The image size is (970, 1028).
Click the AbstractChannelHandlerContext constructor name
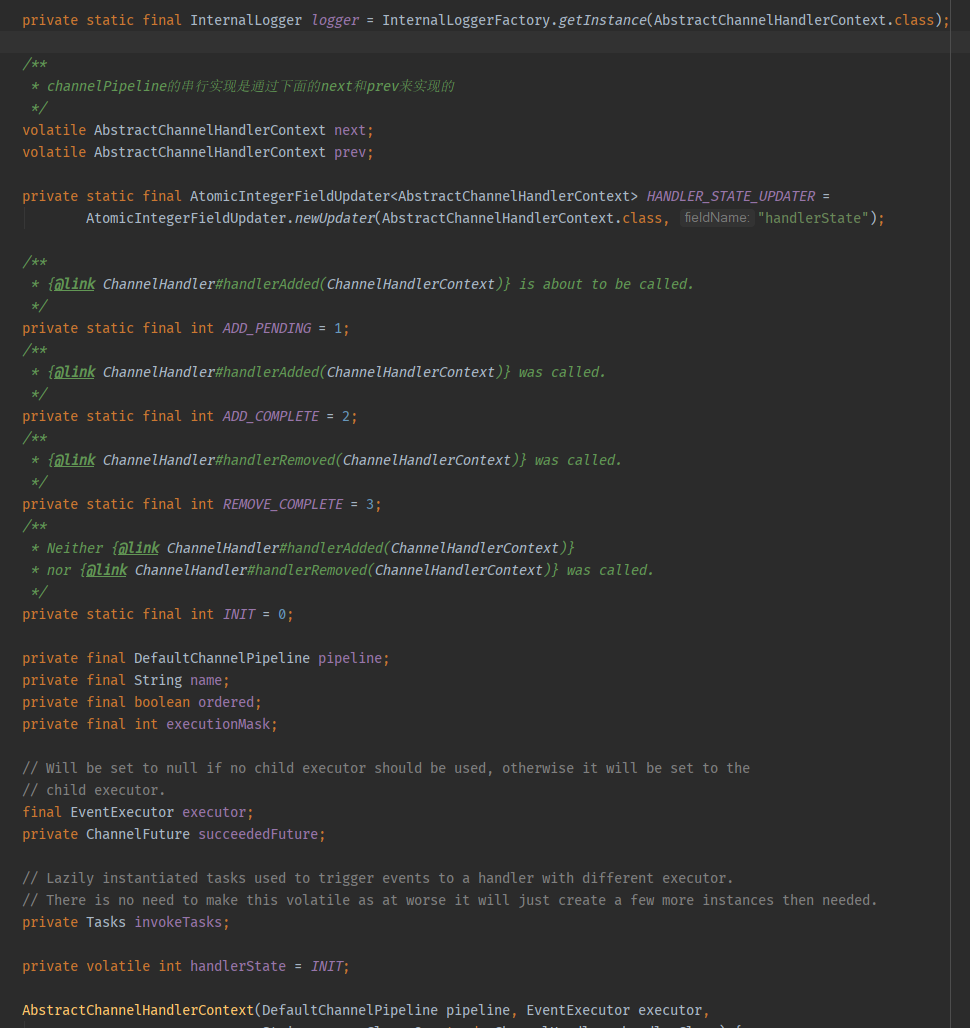138,1010
